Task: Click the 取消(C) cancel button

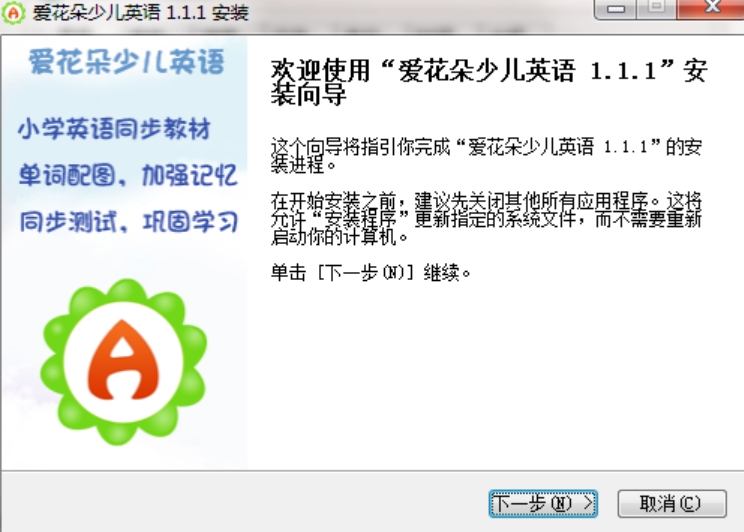Action: 671,504
